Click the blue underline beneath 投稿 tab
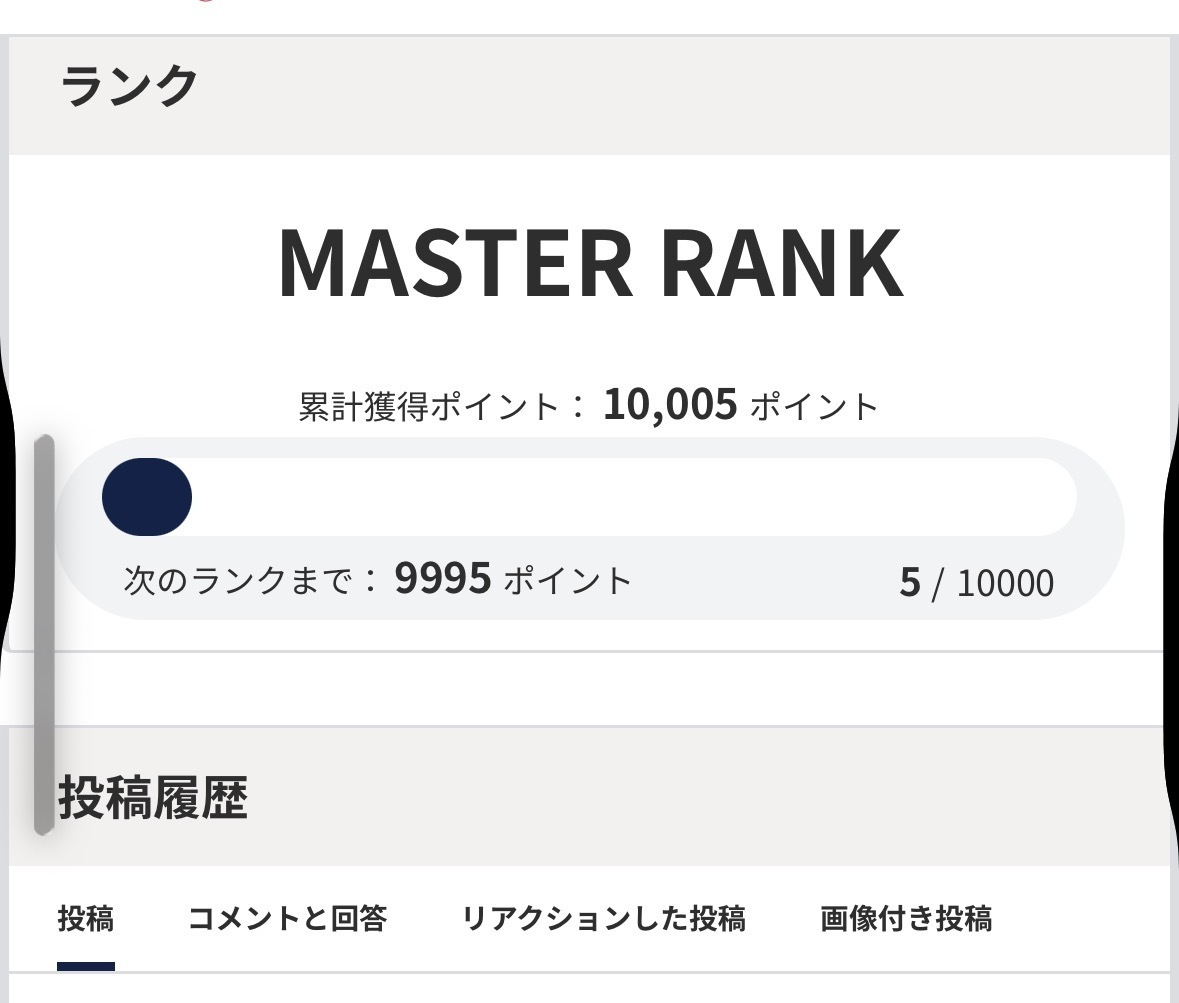 [x=86, y=966]
